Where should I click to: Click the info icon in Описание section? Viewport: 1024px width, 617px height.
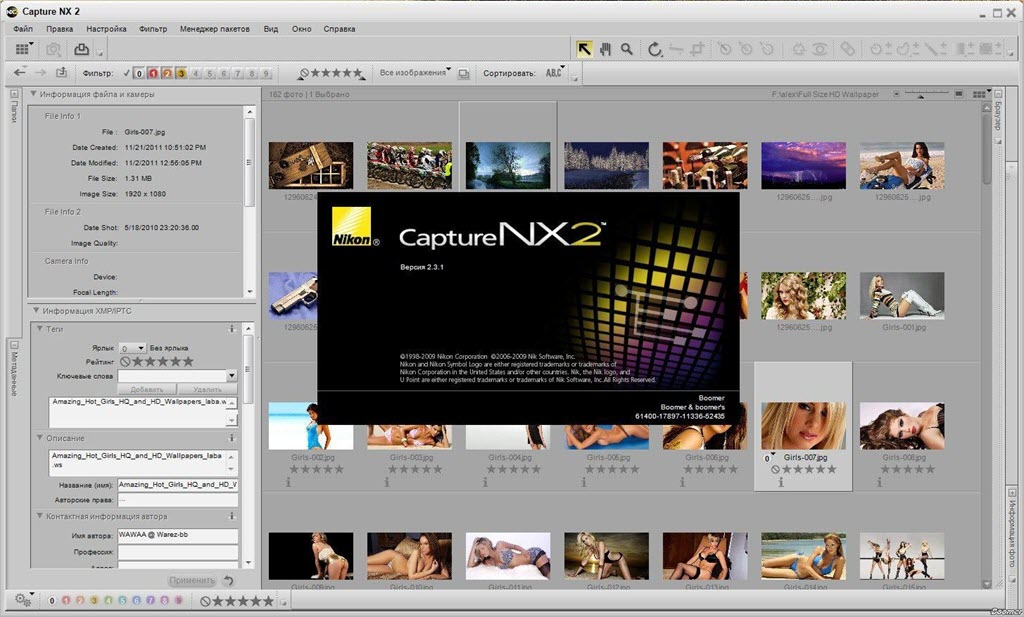click(x=232, y=438)
